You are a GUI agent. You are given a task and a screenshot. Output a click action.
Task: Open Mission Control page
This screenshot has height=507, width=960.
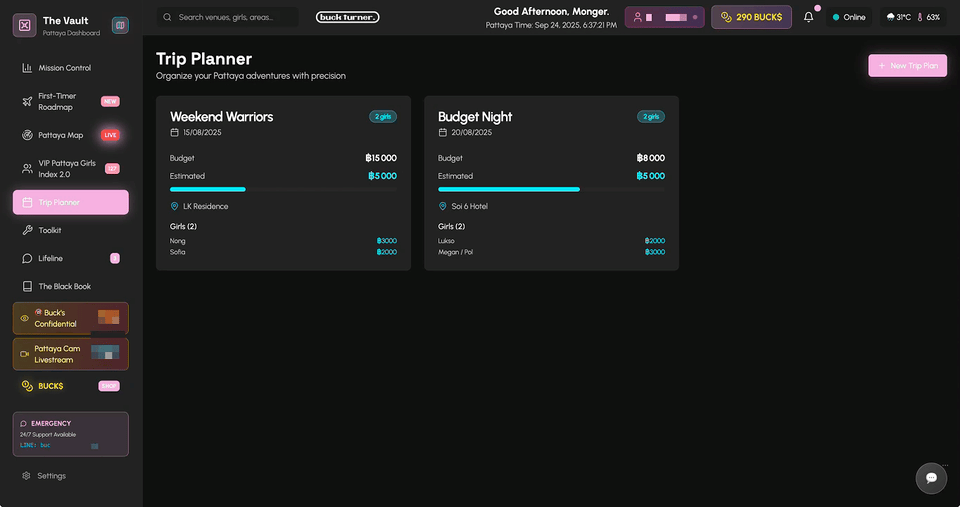coord(64,68)
